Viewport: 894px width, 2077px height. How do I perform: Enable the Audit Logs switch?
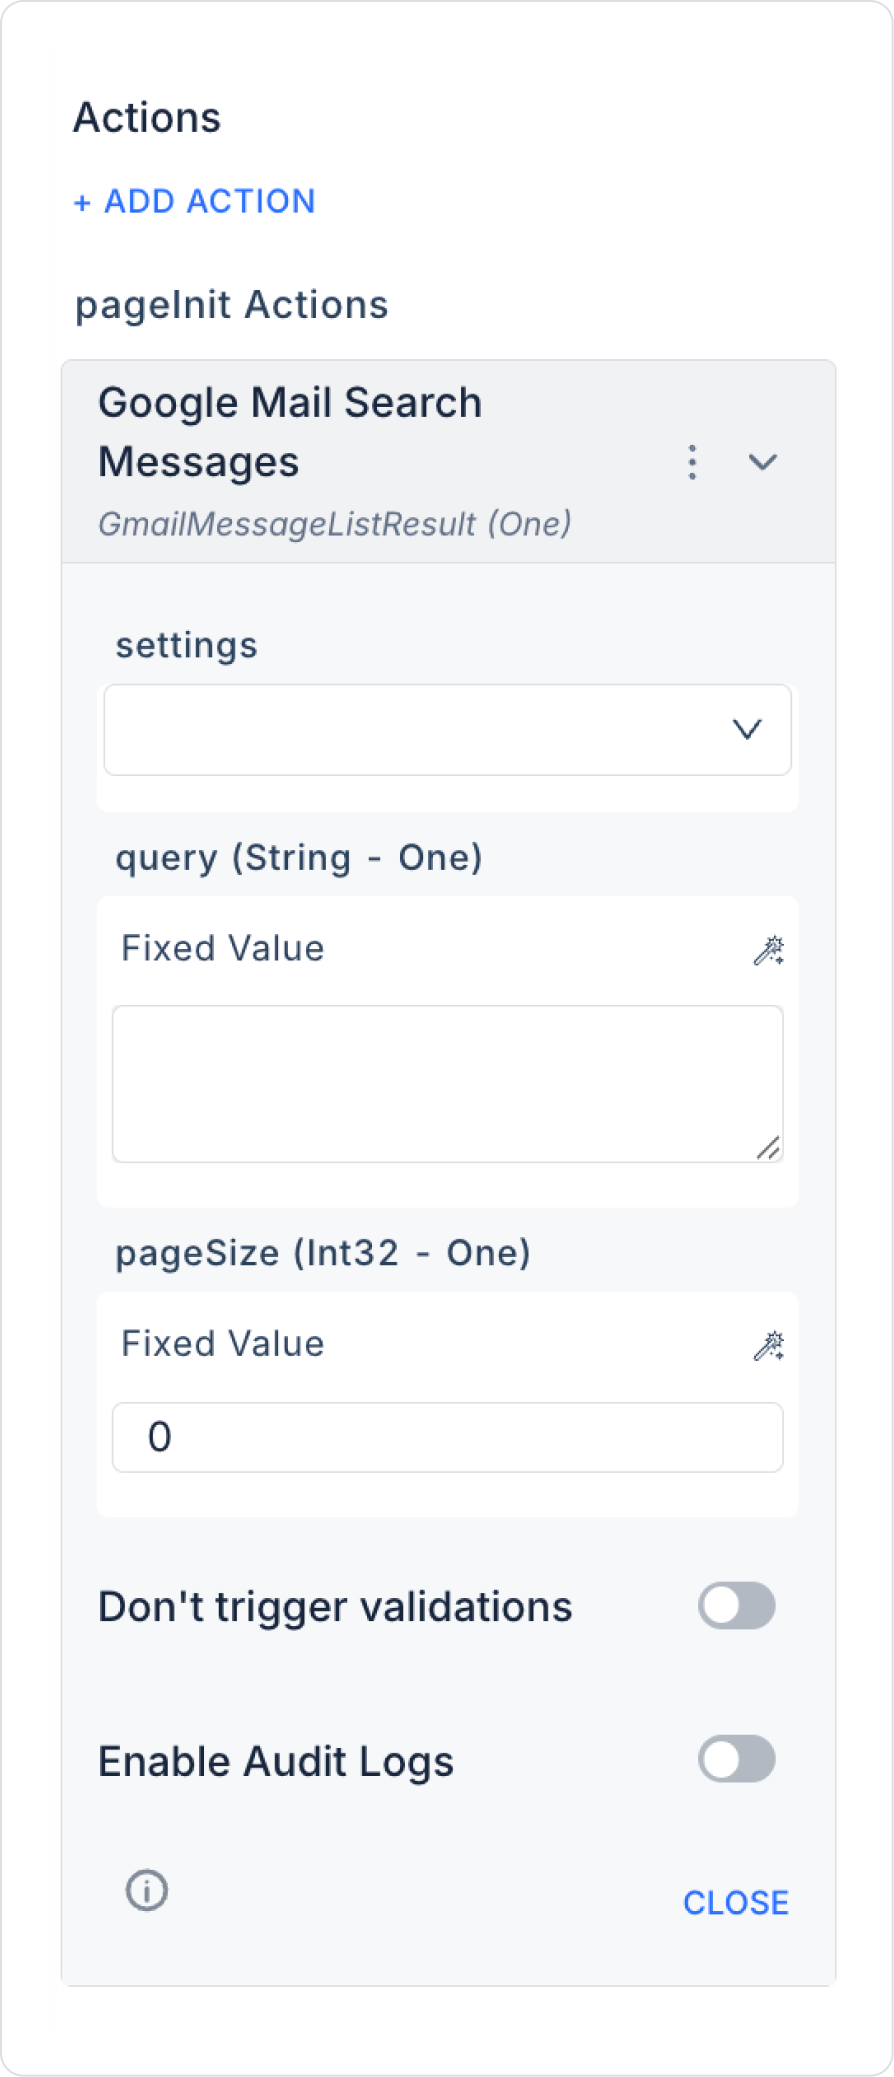(x=736, y=1760)
